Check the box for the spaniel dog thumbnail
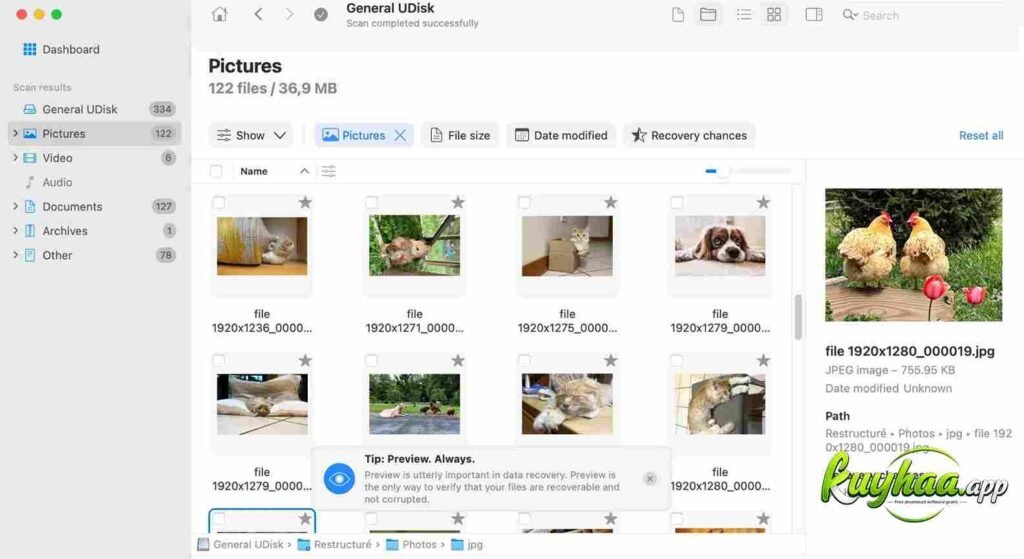Screen dimensions: 1024x559 click(x=677, y=202)
